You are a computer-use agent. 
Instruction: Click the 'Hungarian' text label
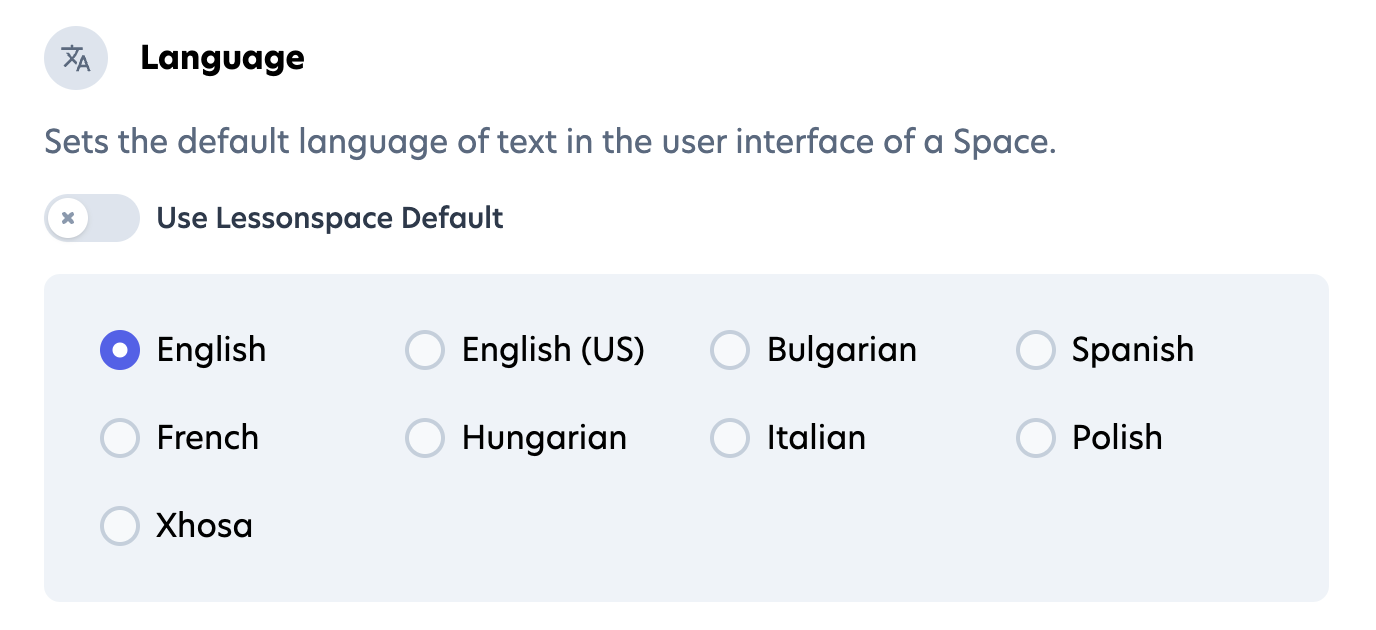click(x=544, y=438)
